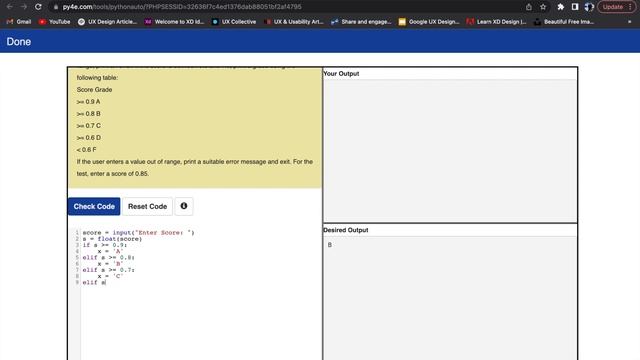This screenshot has width=640, height=360.
Task: Toggle the browser side panel icon
Action: (x=575, y=7)
